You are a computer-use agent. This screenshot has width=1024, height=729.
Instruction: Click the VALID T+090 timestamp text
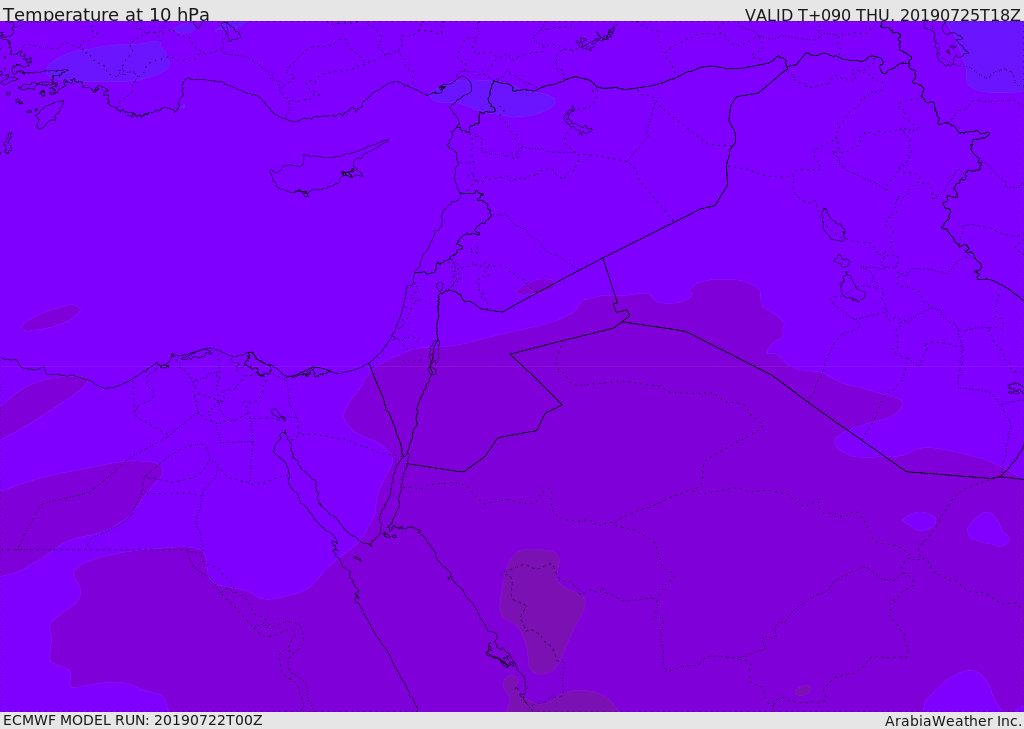coord(882,15)
